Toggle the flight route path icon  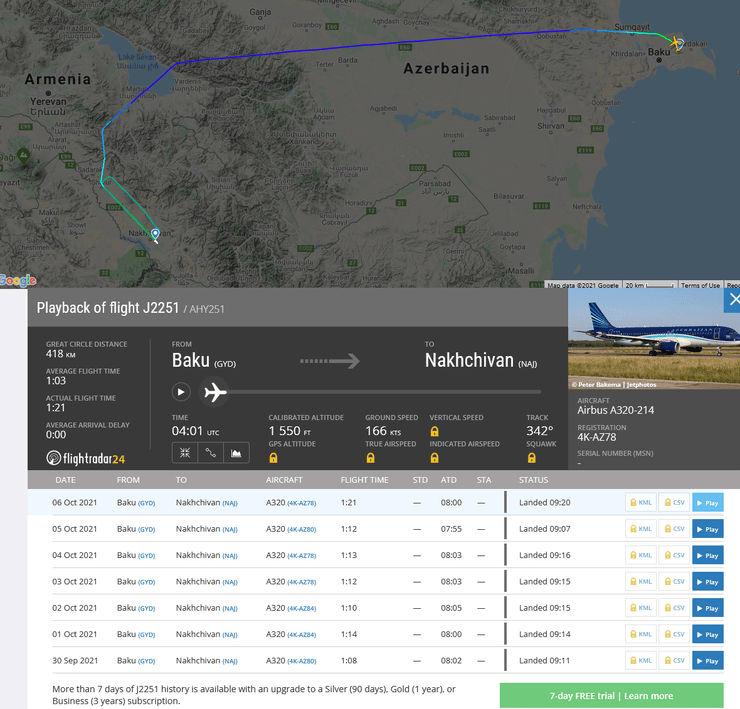coord(211,453)
